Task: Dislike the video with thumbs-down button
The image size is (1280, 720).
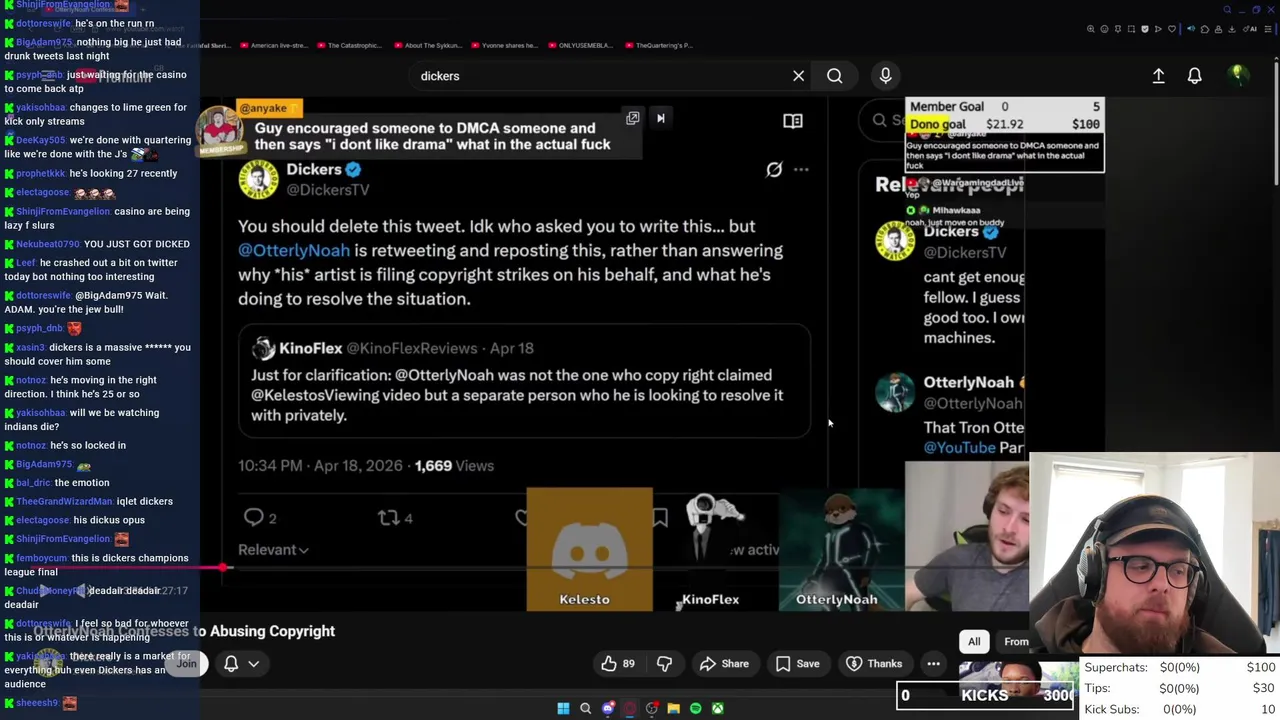Action: 664,663
